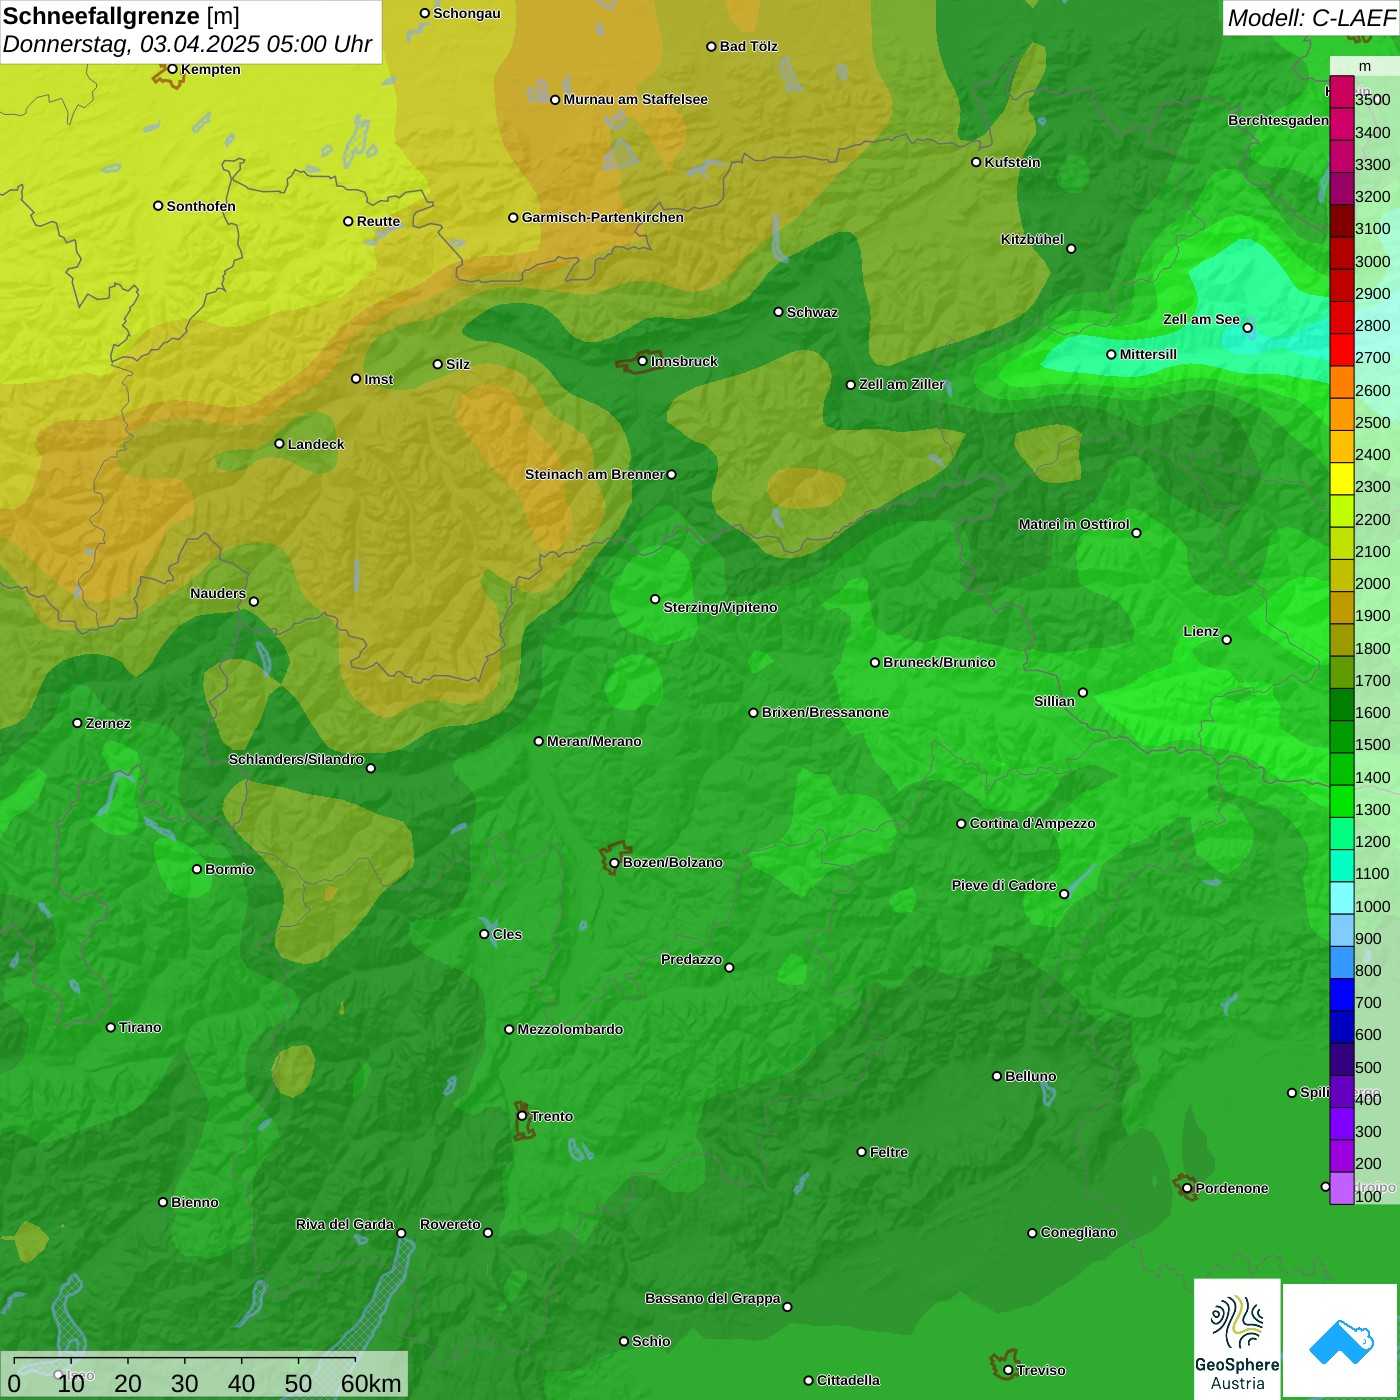
Task: Click the Sterzing/Vipiteno label
Action: (721, 607)
